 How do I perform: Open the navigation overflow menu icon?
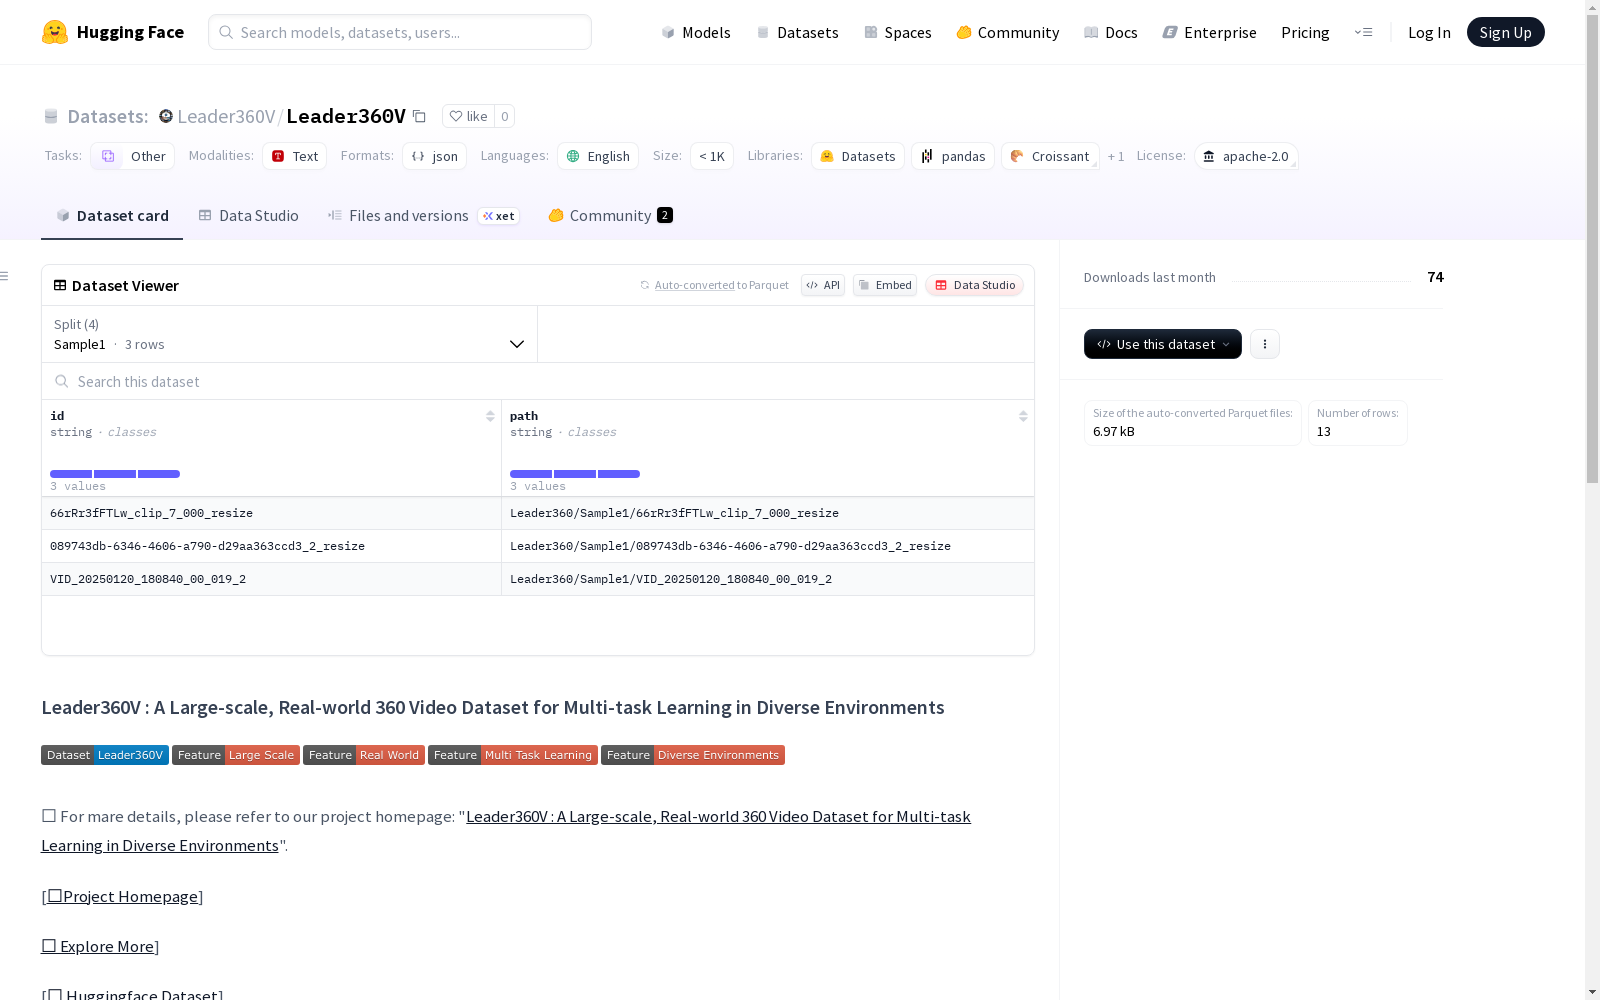pos(1363,32)
